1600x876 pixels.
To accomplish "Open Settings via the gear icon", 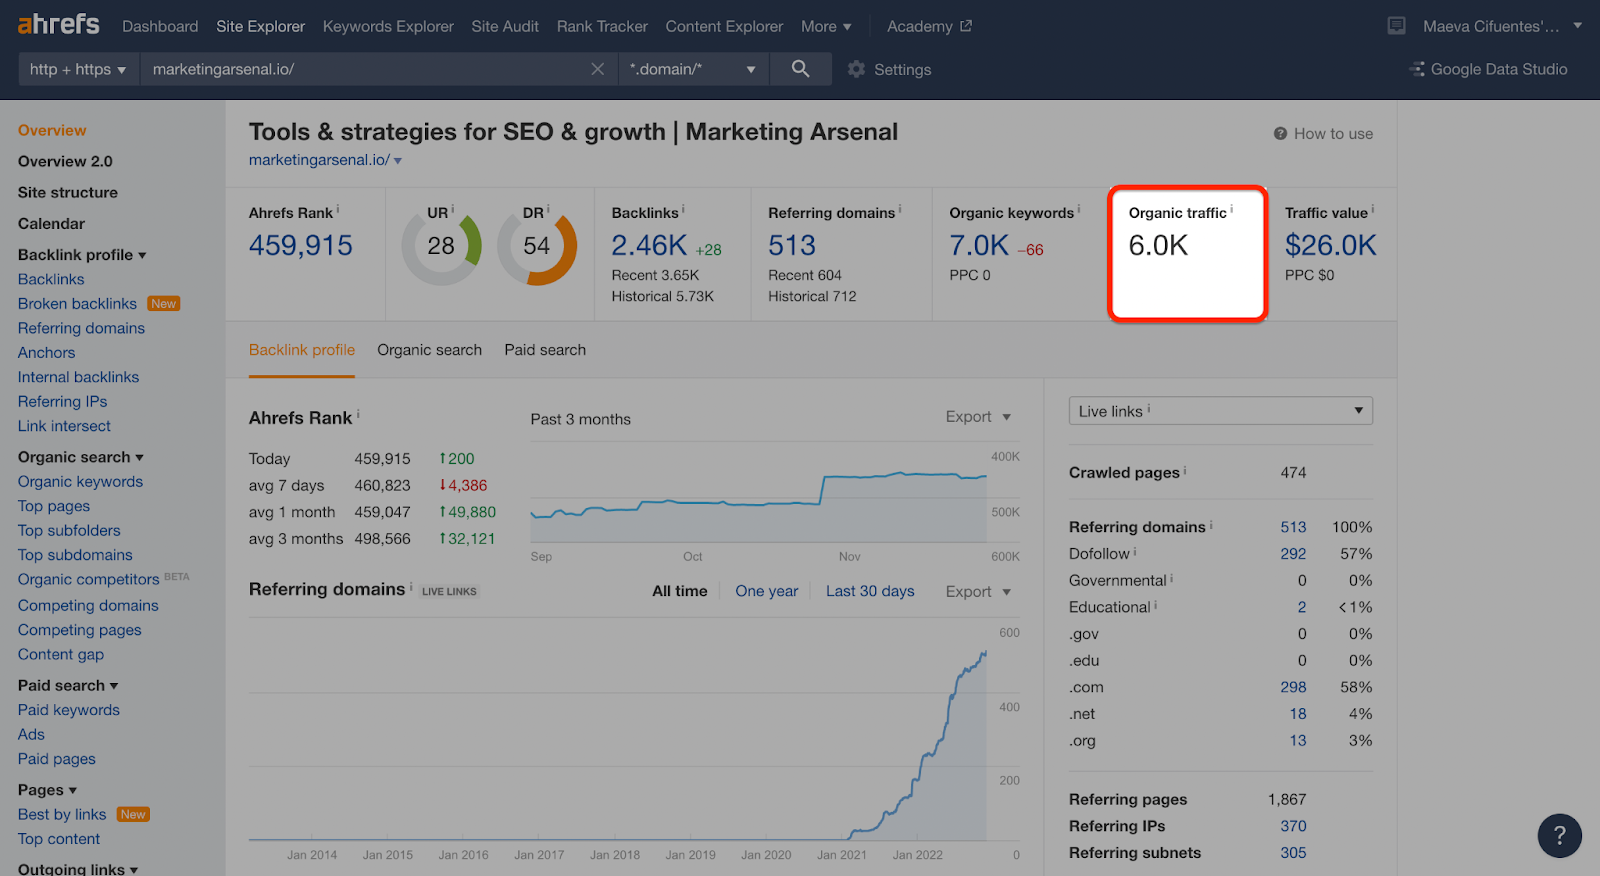I will point(857,69).
